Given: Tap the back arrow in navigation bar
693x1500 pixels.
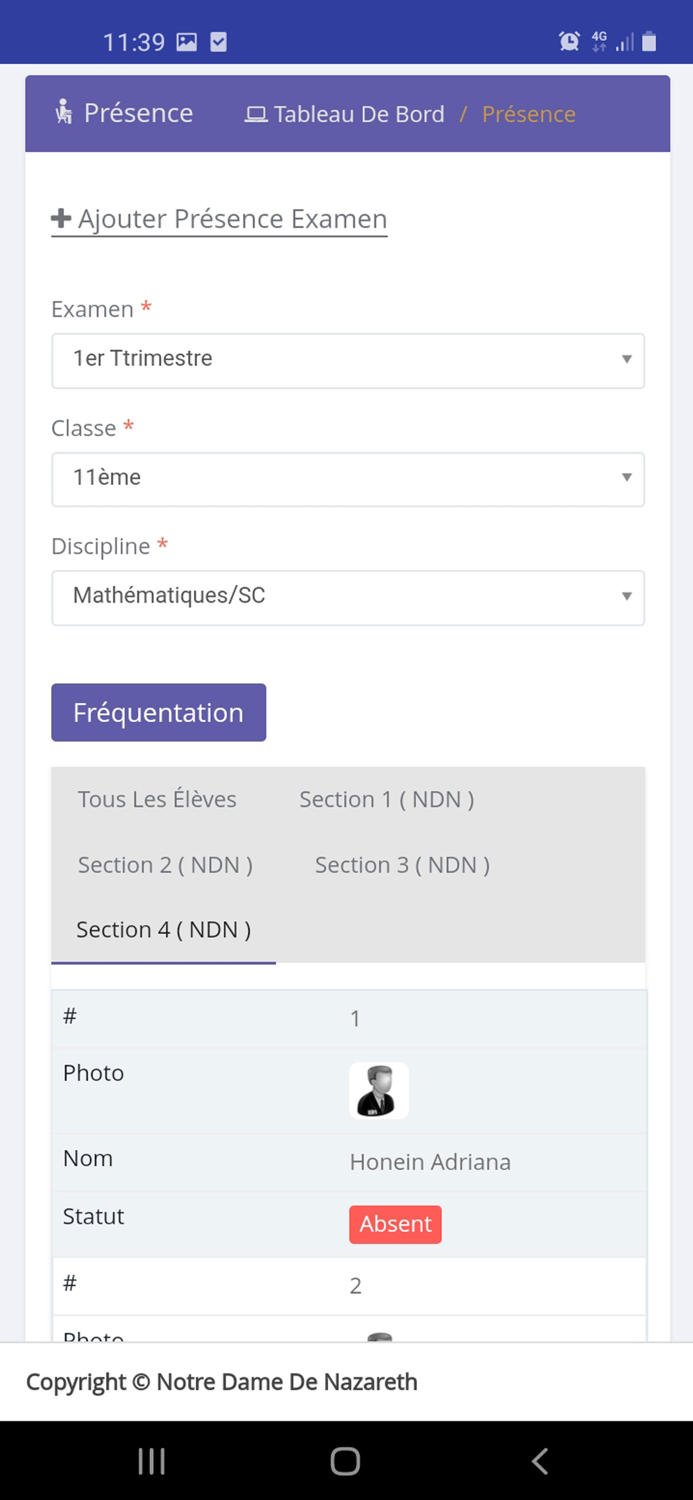Looking at the screenshot, I should pos(540,1461).
